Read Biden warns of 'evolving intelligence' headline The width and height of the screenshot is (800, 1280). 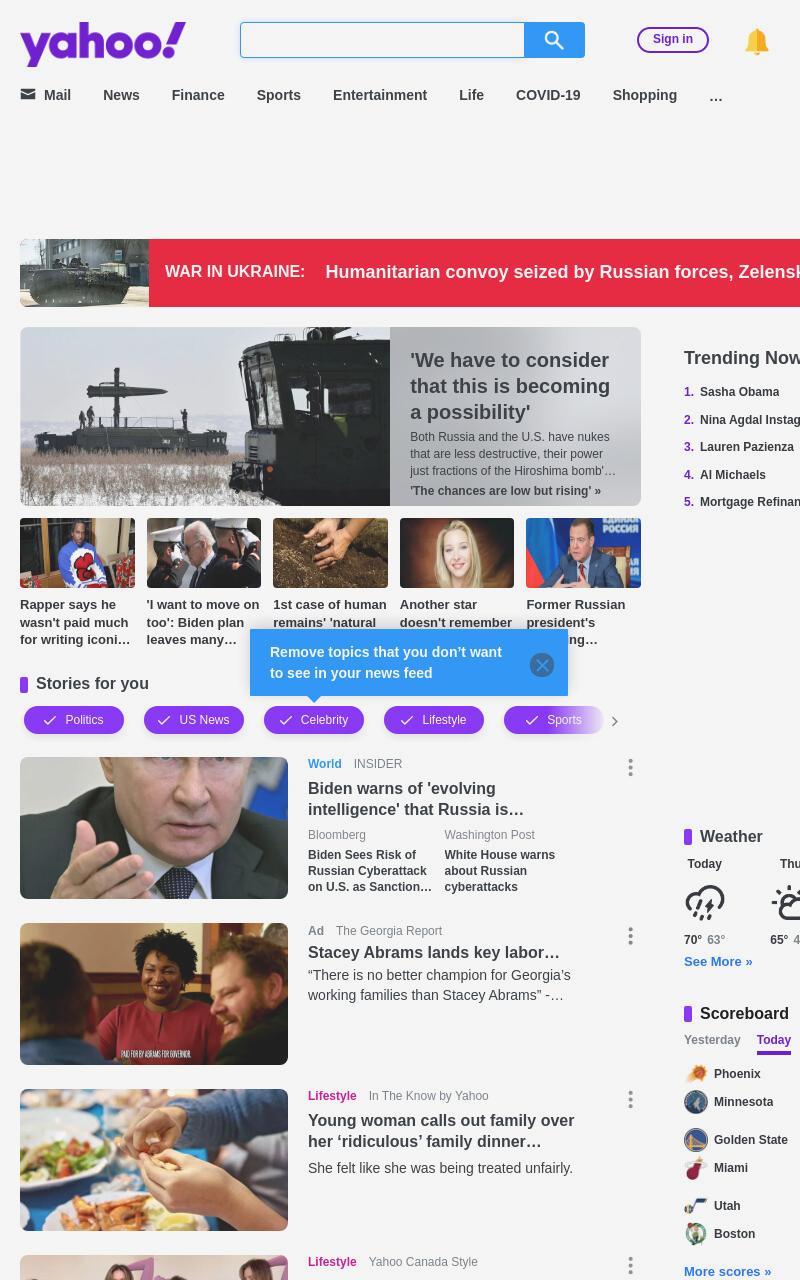coord(416,799)
